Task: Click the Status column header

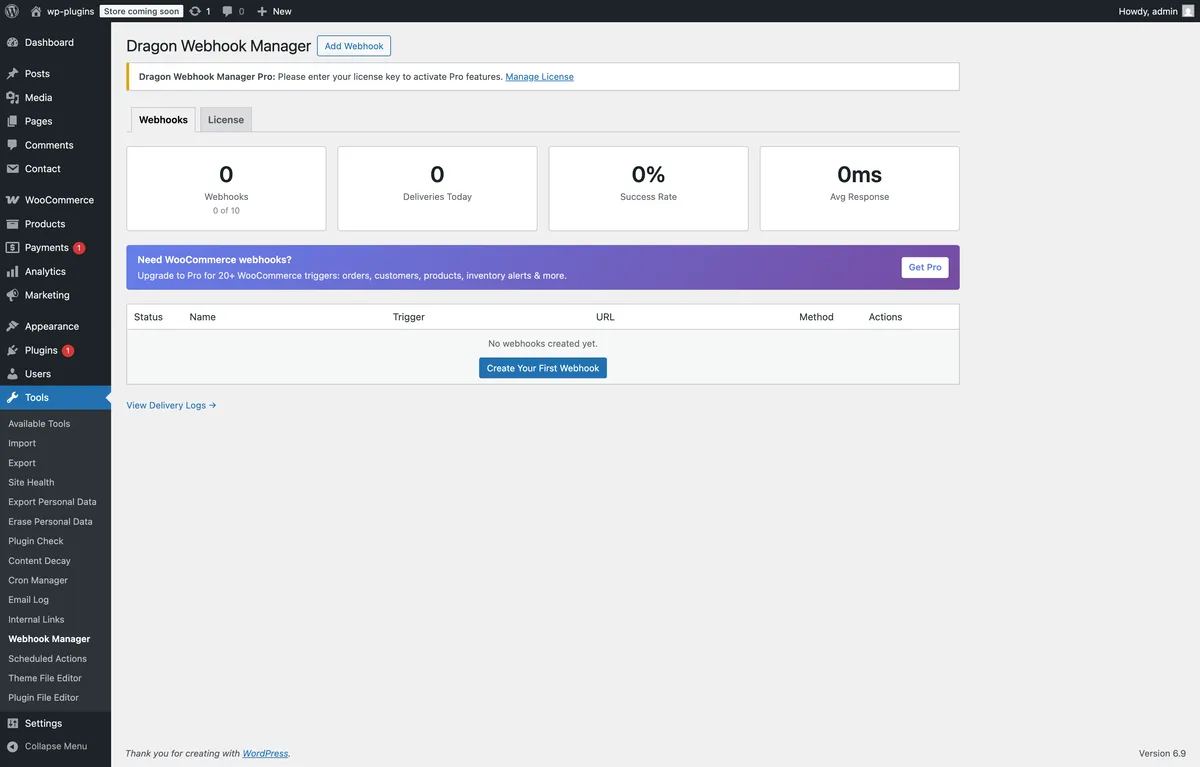Action: [x=148, y=317]
